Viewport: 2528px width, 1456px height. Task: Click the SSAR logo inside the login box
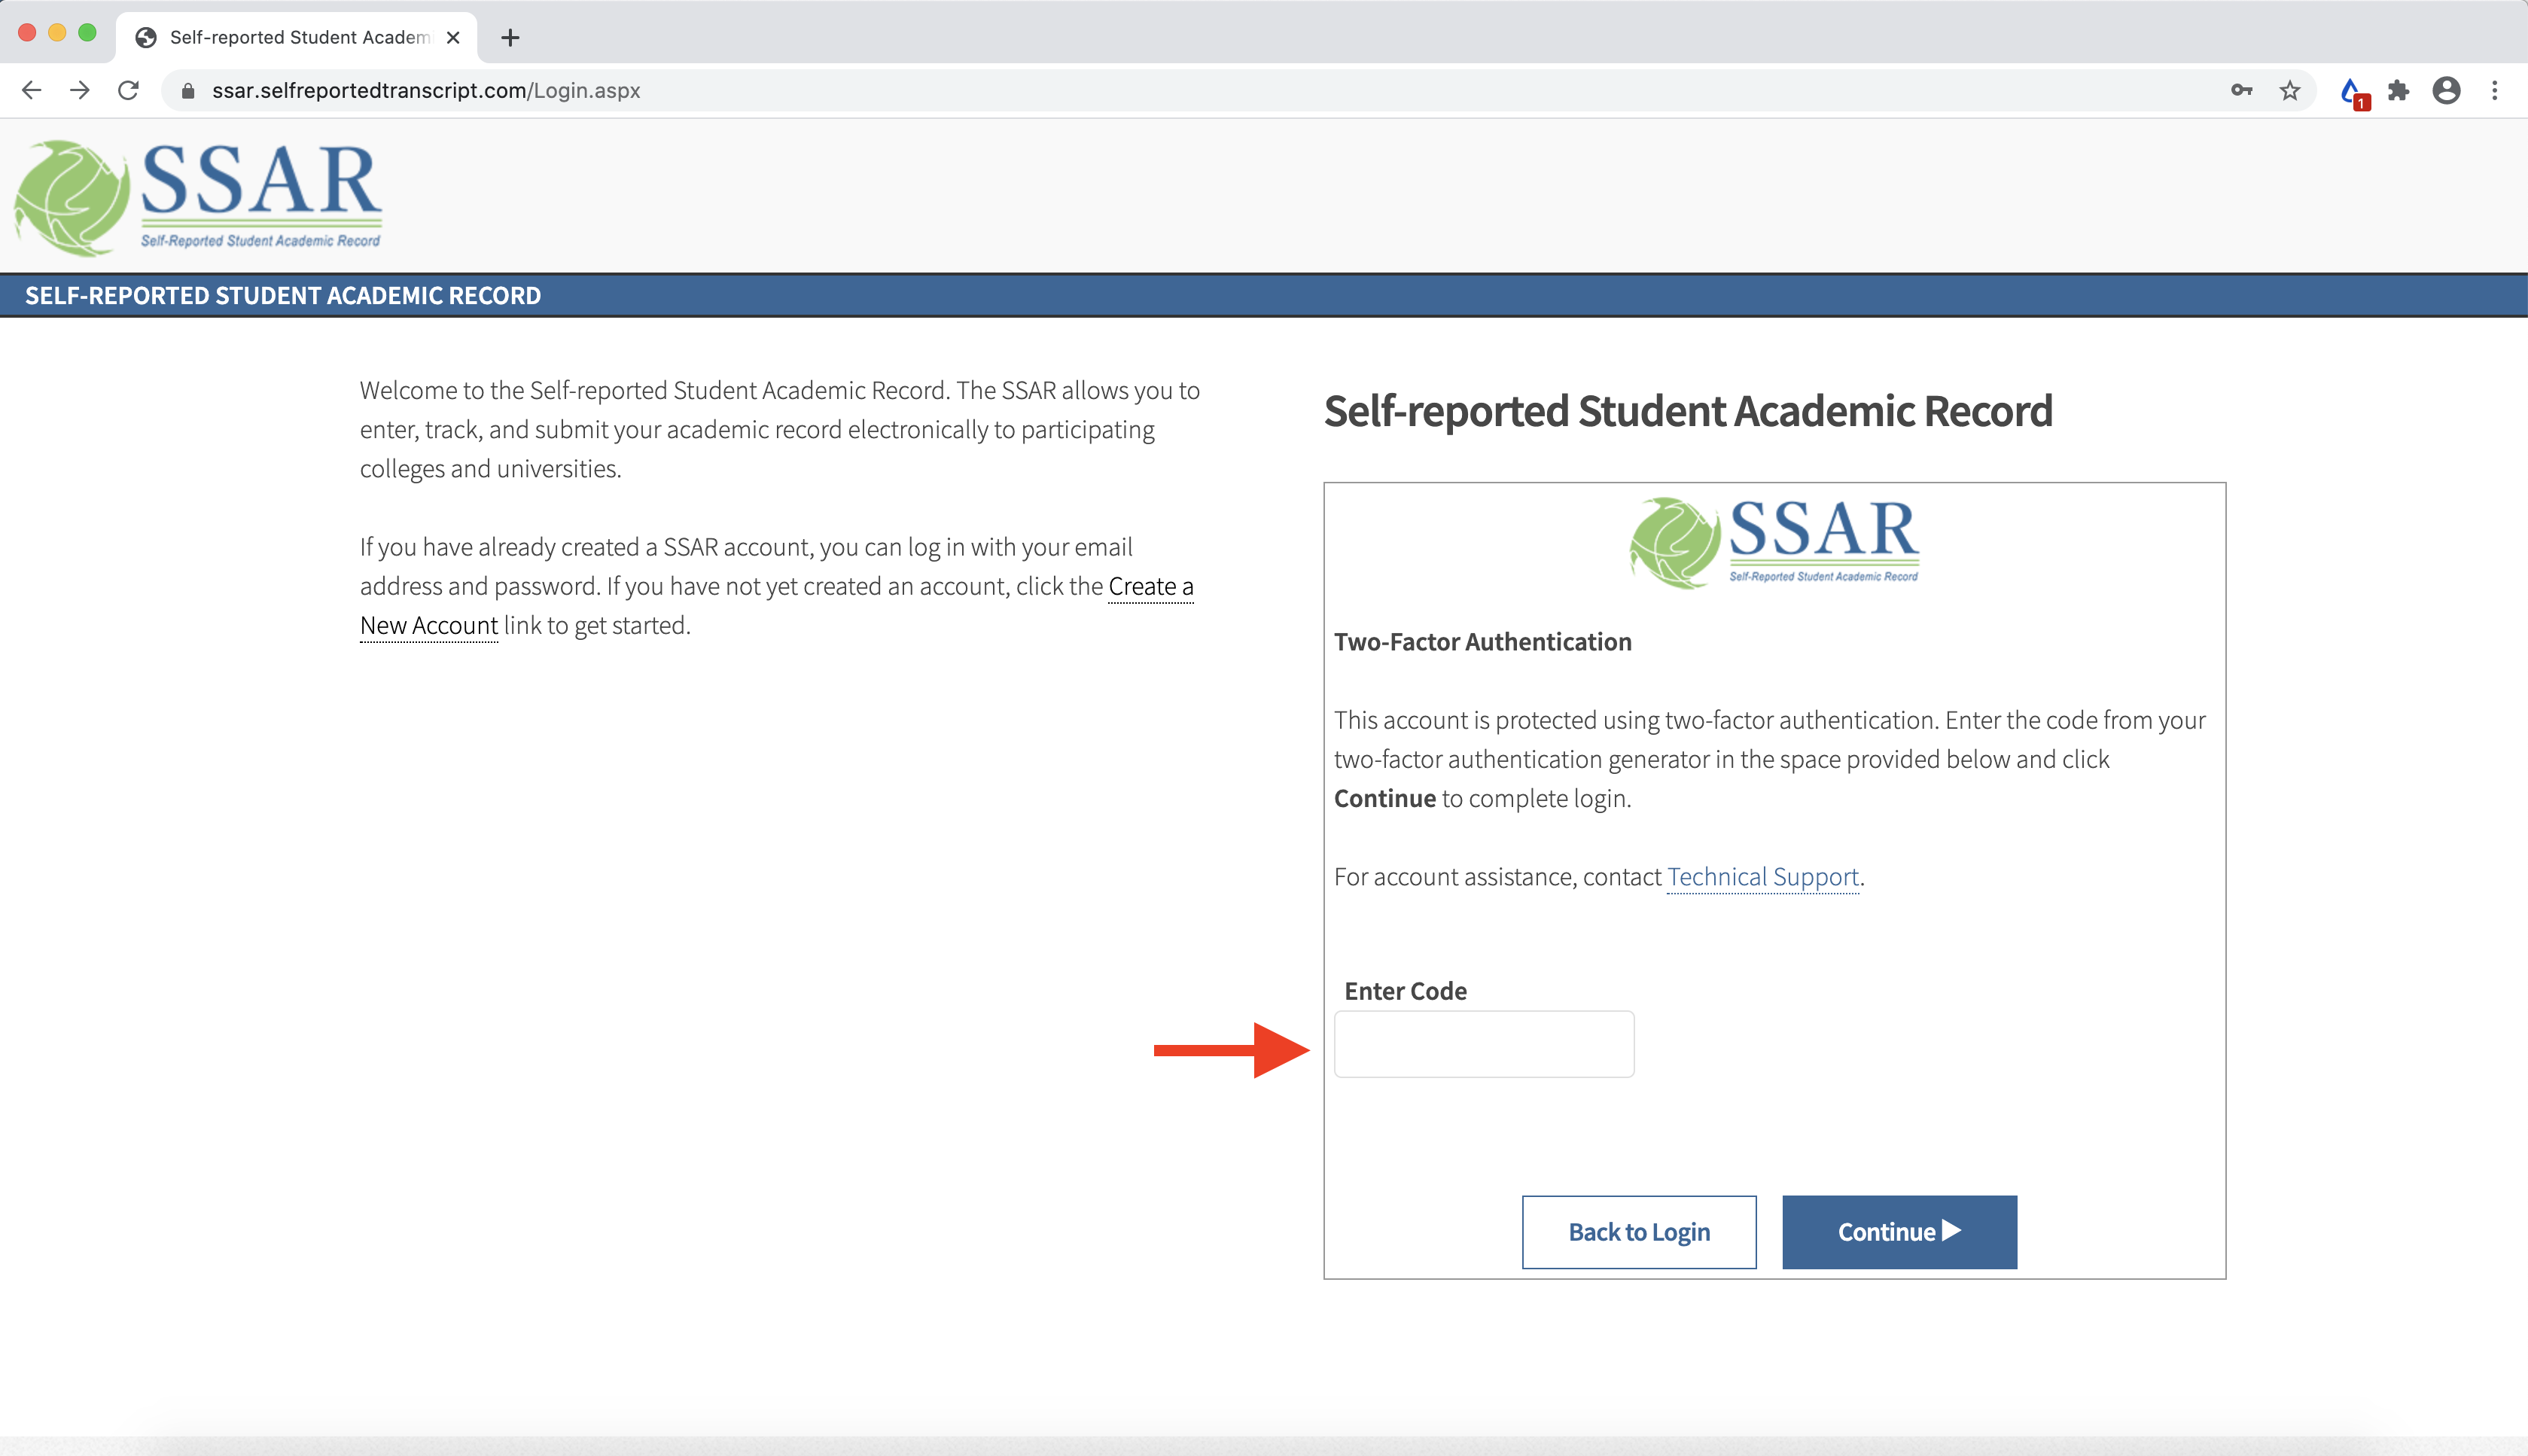pos(1774,543)
